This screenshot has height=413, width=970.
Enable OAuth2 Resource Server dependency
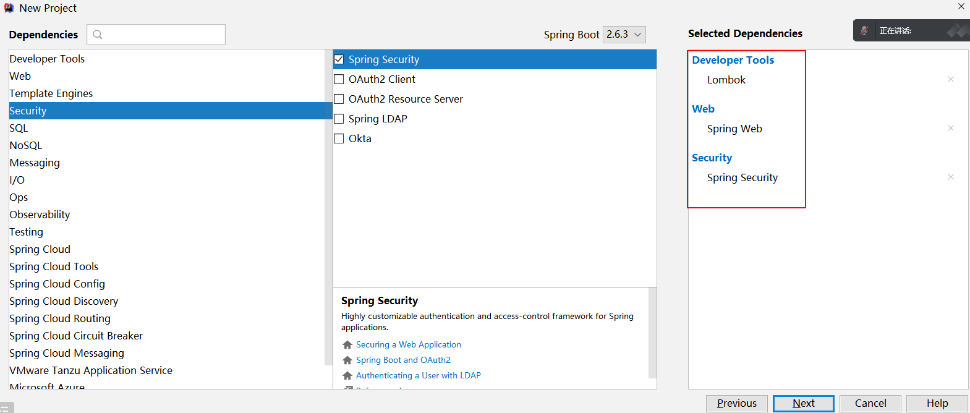[x=338, y=99]
